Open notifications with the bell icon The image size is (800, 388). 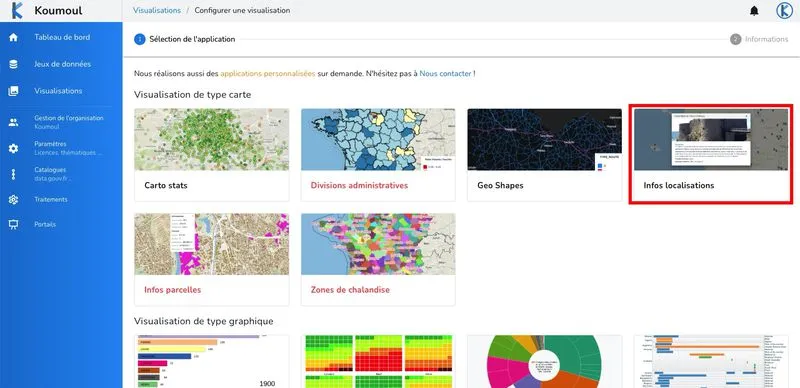(x=754, y=11)
